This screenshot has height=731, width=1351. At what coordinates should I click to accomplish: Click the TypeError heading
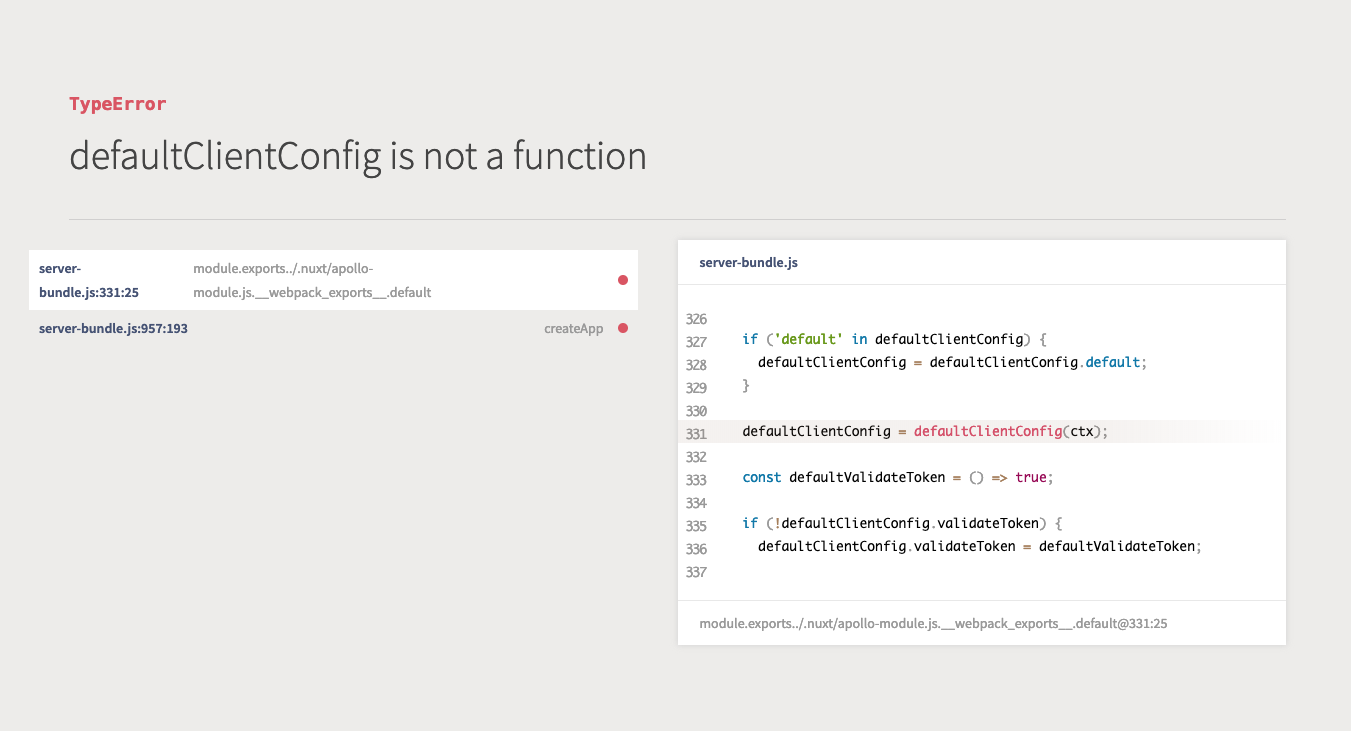tap(118, 103)
